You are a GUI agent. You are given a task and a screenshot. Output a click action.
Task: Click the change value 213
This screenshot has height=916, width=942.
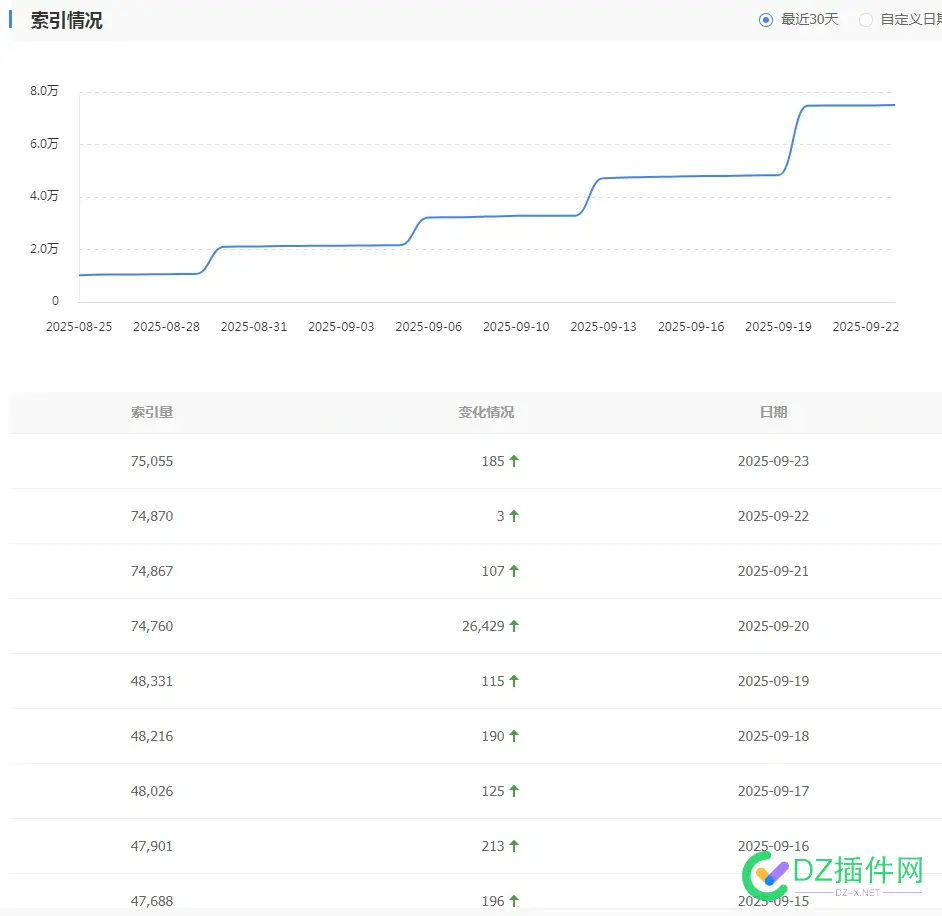pos(493,846)
